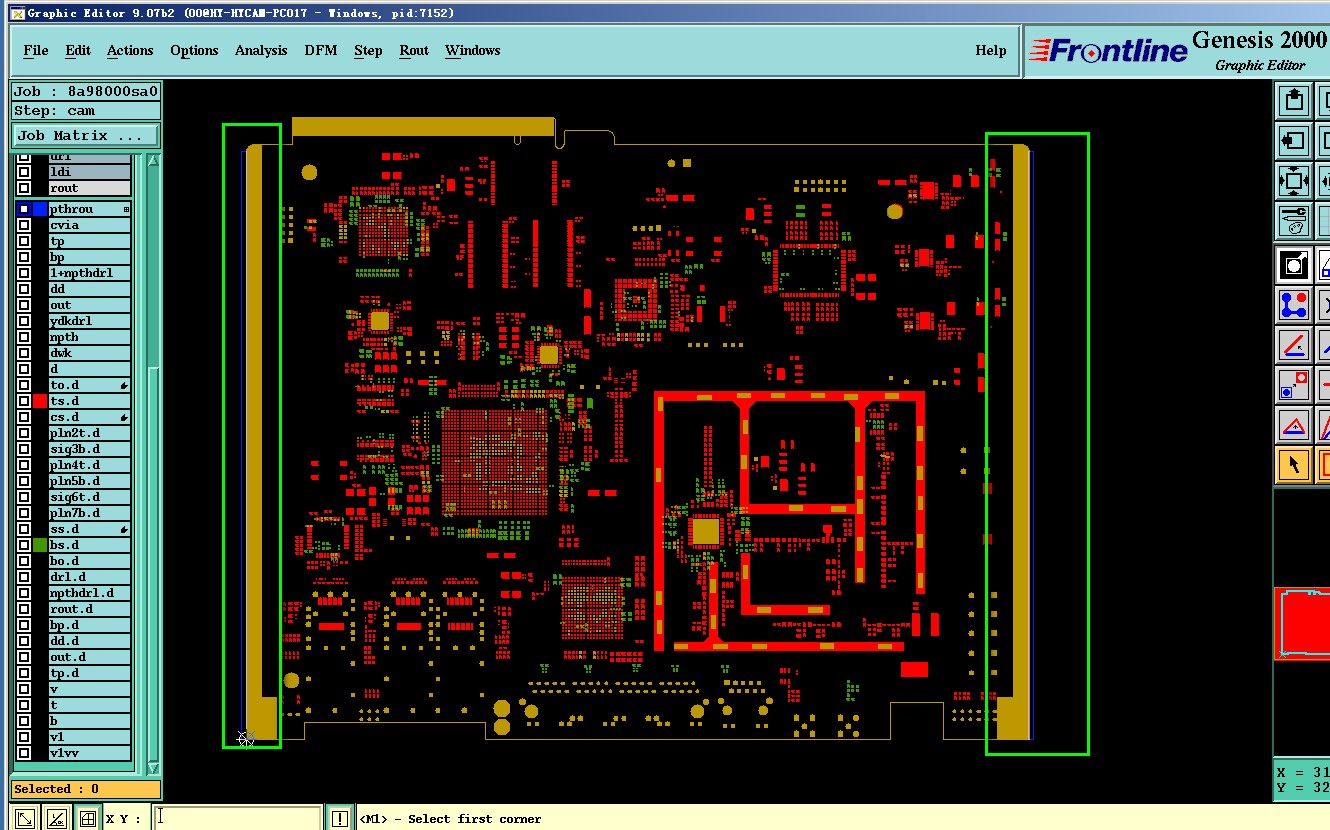Toggle the checkbox for the ts.d layer
The height and width of the screenshot is (830, 1330).
click(24, 401)
